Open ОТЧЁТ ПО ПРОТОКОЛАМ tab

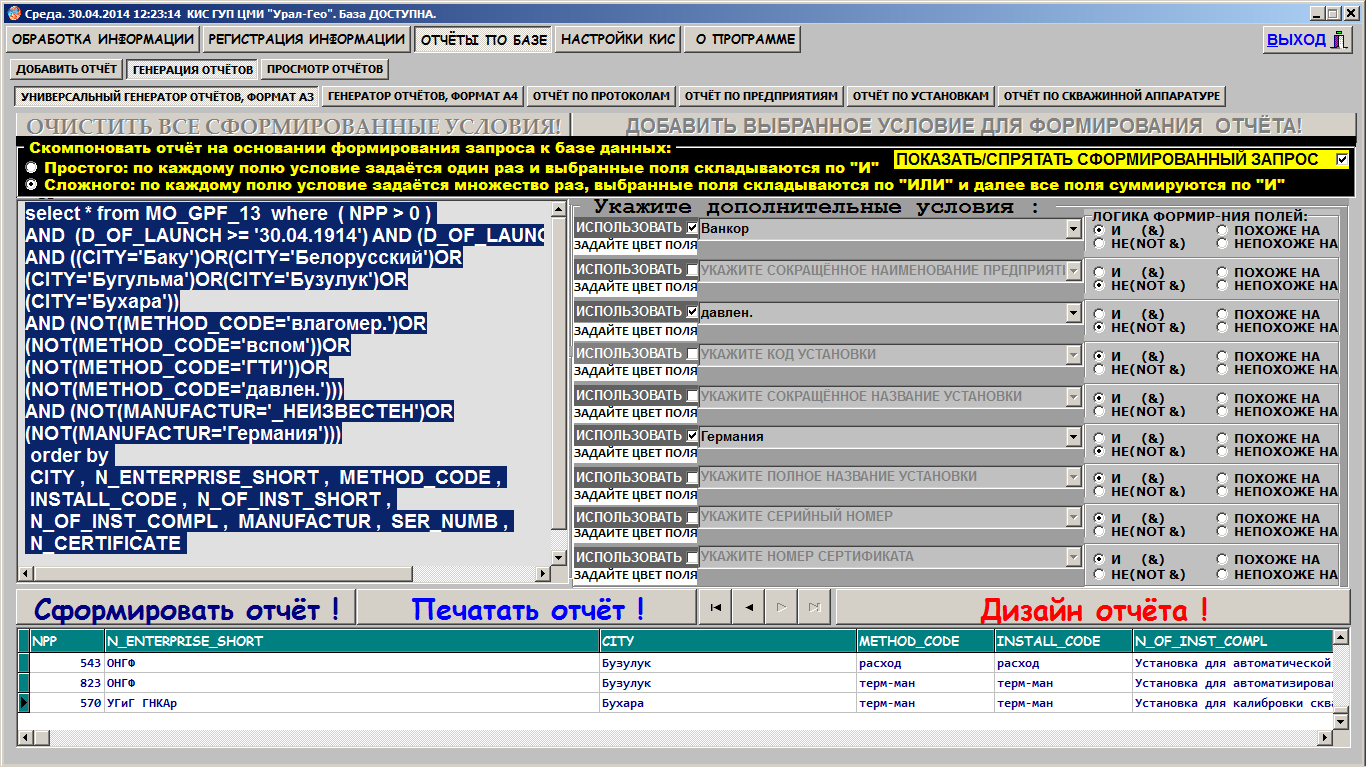(x=601, y=96)
